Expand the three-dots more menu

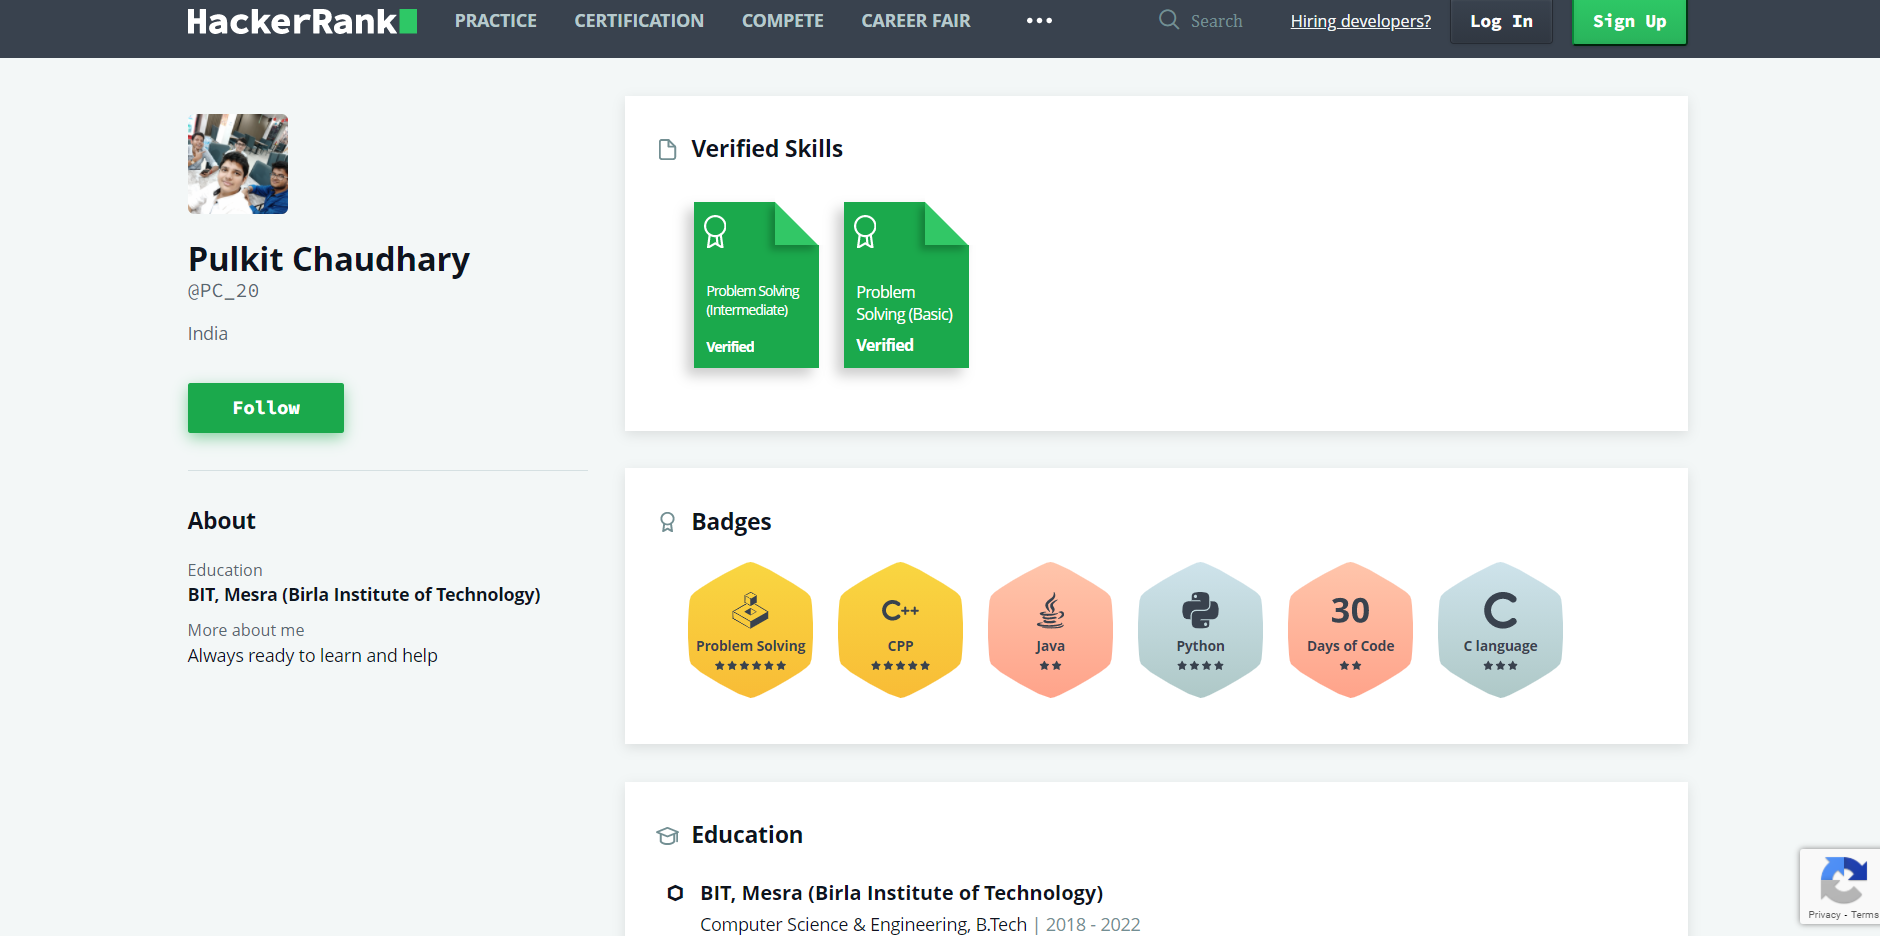1039,20
